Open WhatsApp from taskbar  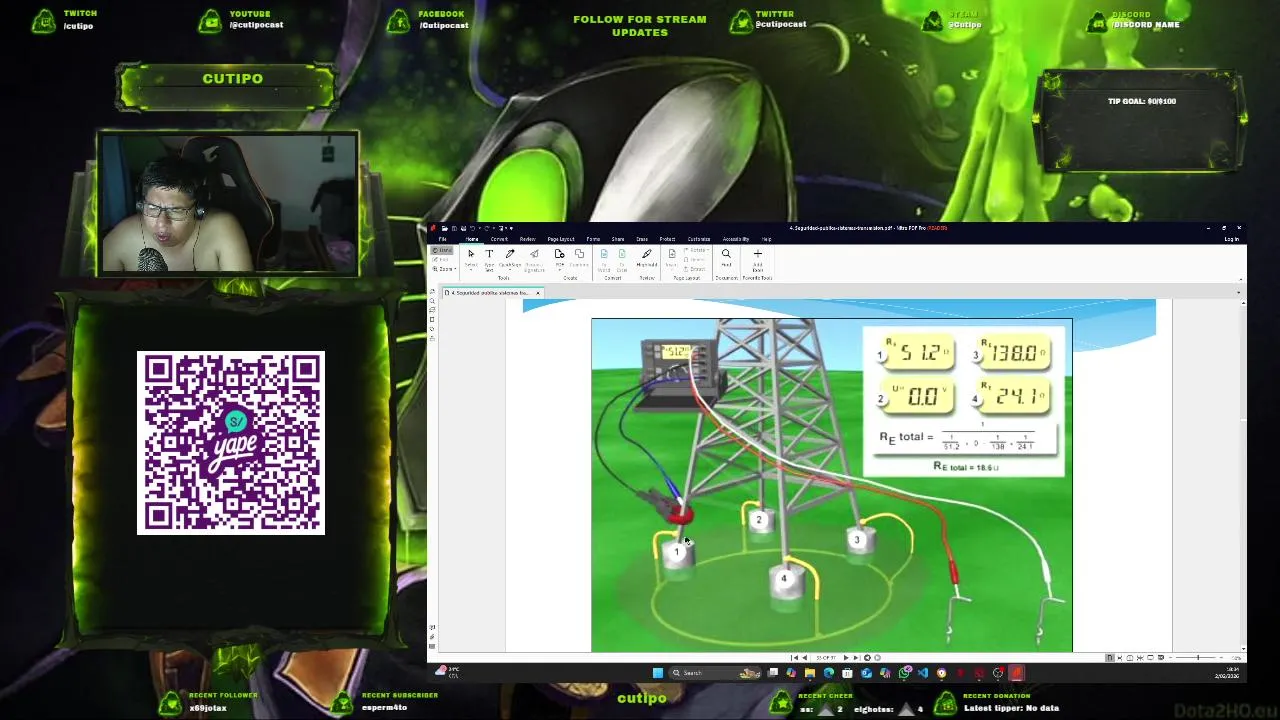(904, 673)
